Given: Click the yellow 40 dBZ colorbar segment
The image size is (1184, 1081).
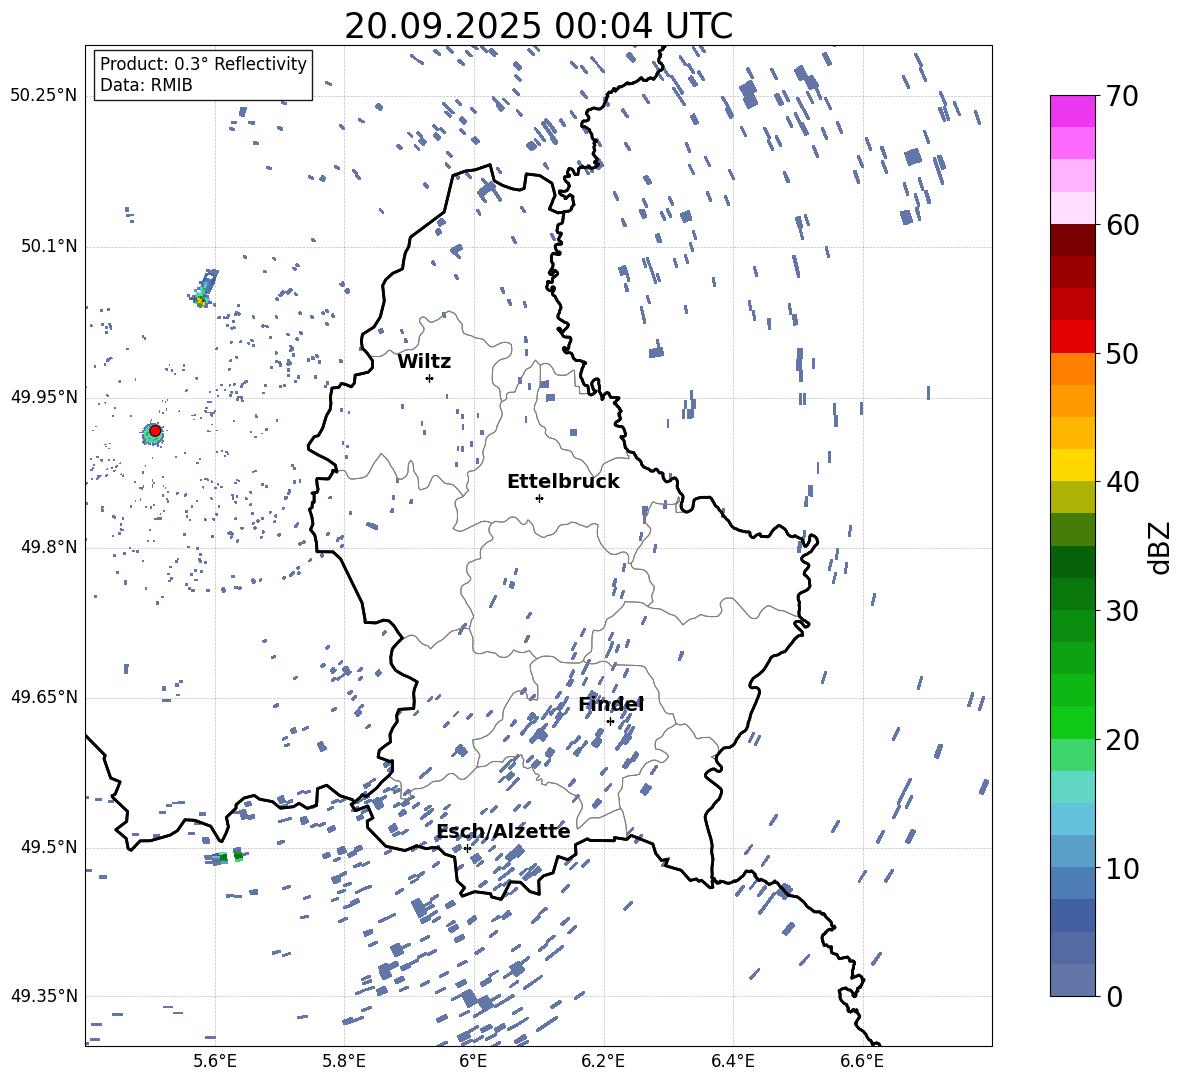Looking at the screenshot, I should (1072, 466).
